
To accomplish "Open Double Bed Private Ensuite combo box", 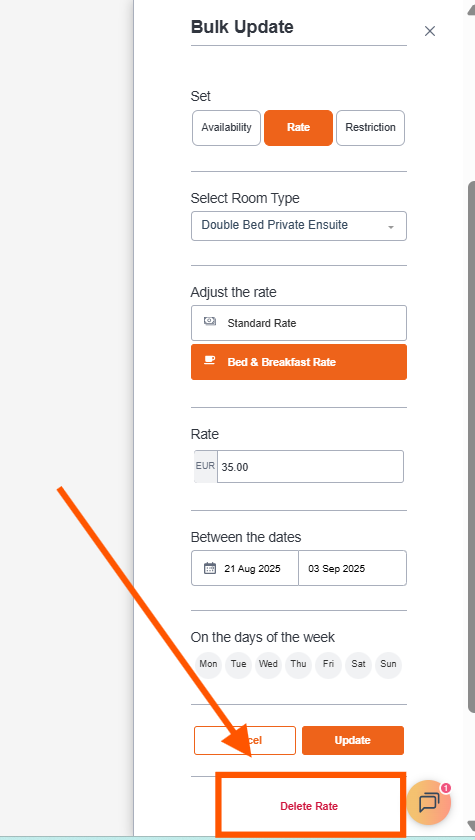I will [x=299, y=226].
